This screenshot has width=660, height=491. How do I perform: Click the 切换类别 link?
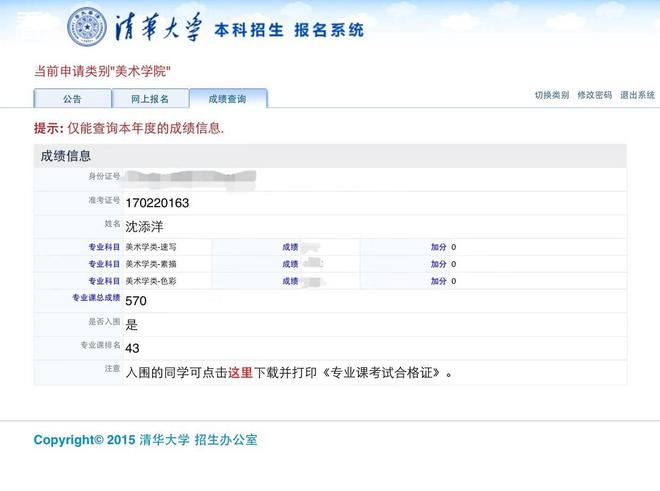[551, 95]
